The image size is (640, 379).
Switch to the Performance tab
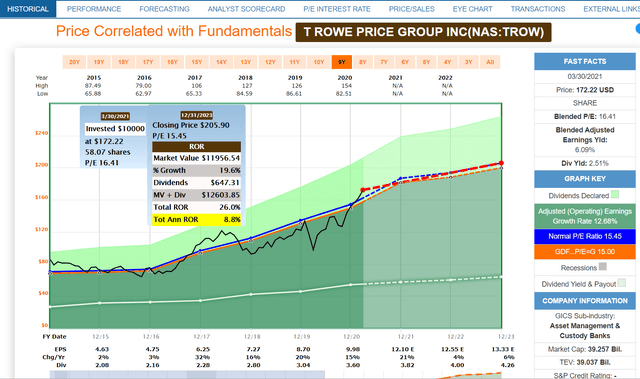(x=94, y=9)
